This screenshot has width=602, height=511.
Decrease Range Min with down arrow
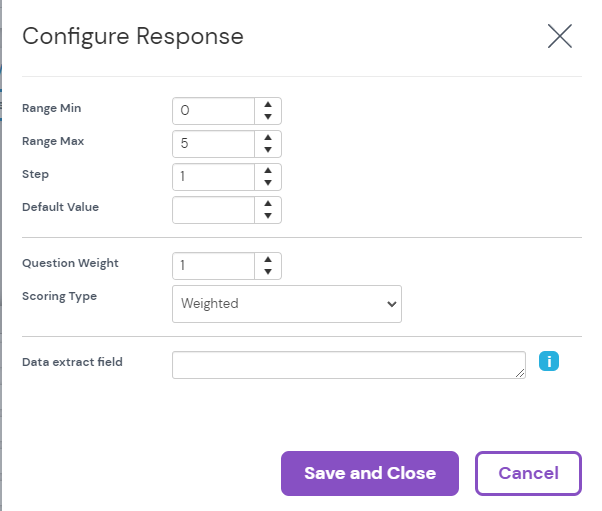[x=268, y=117]
